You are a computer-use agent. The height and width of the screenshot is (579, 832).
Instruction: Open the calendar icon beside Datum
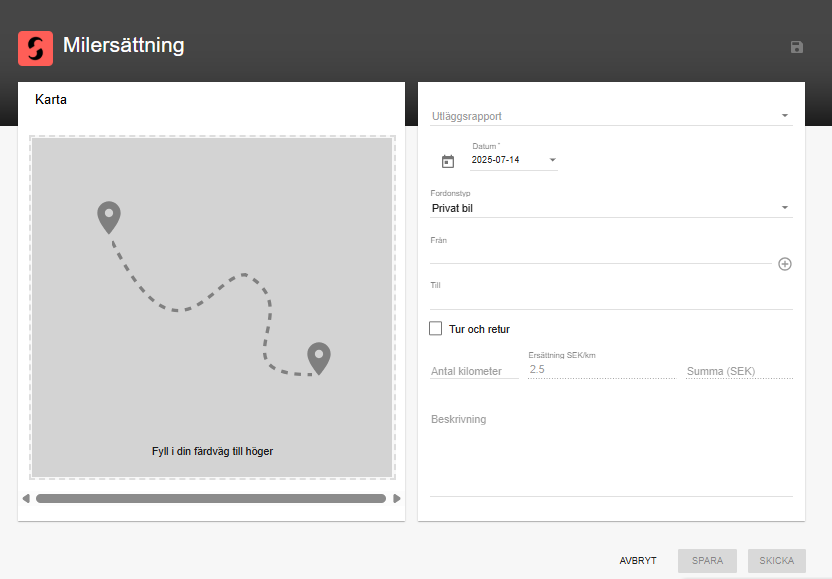tap(448, 161)
